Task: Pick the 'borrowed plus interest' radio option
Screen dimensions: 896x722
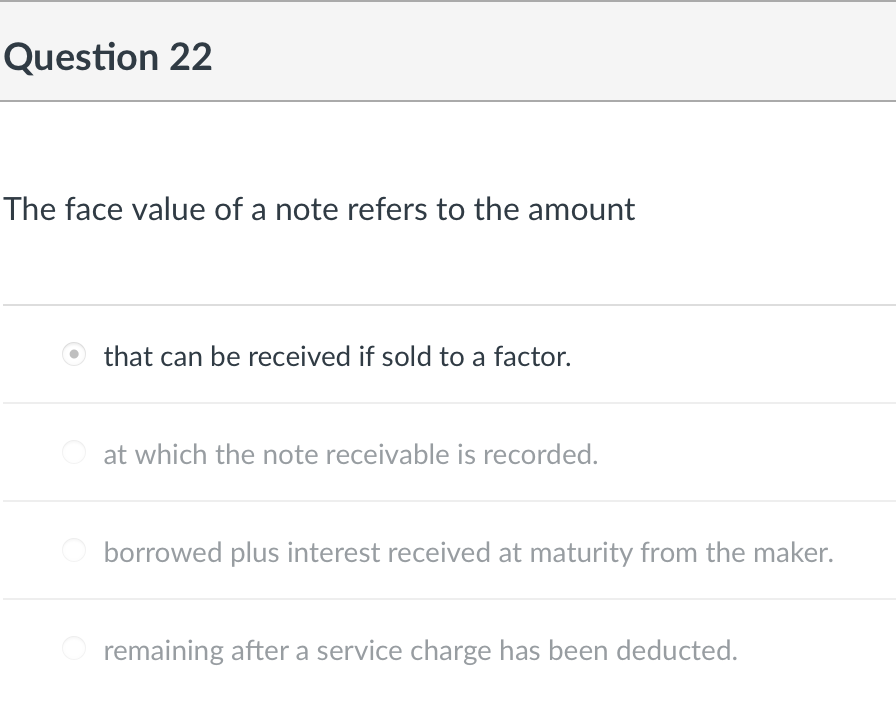Action: 74,551
